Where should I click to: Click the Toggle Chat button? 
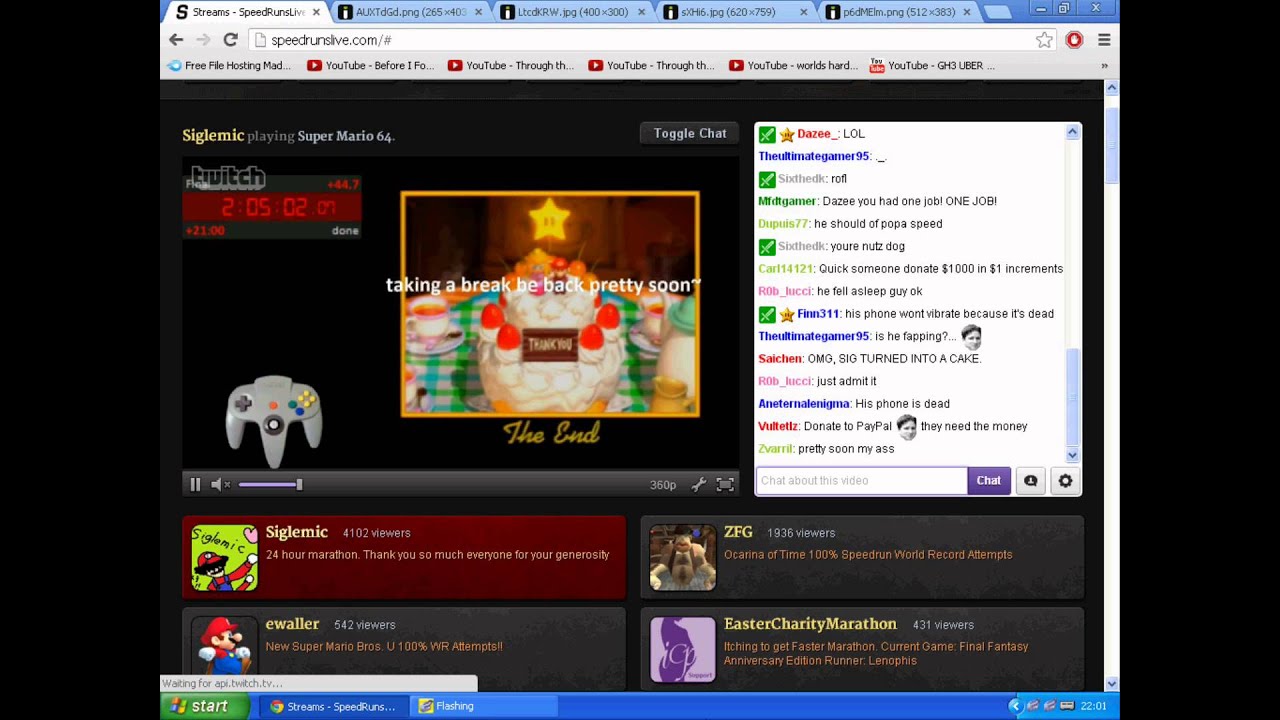coord(690,133)
